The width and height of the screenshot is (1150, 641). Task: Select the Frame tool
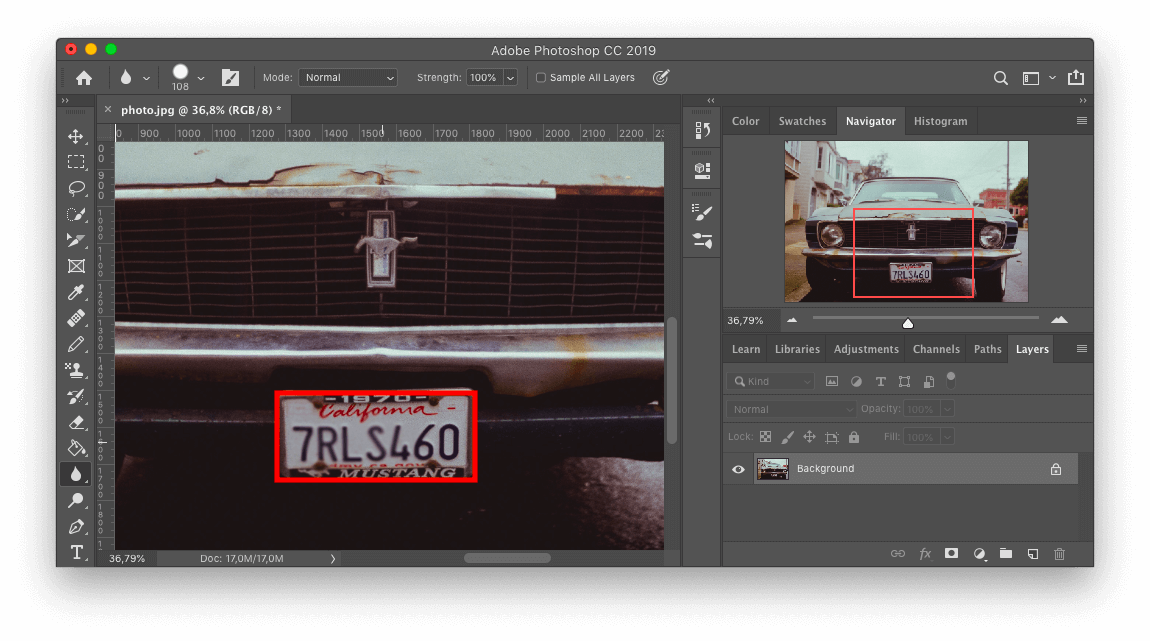pos(76,266)
